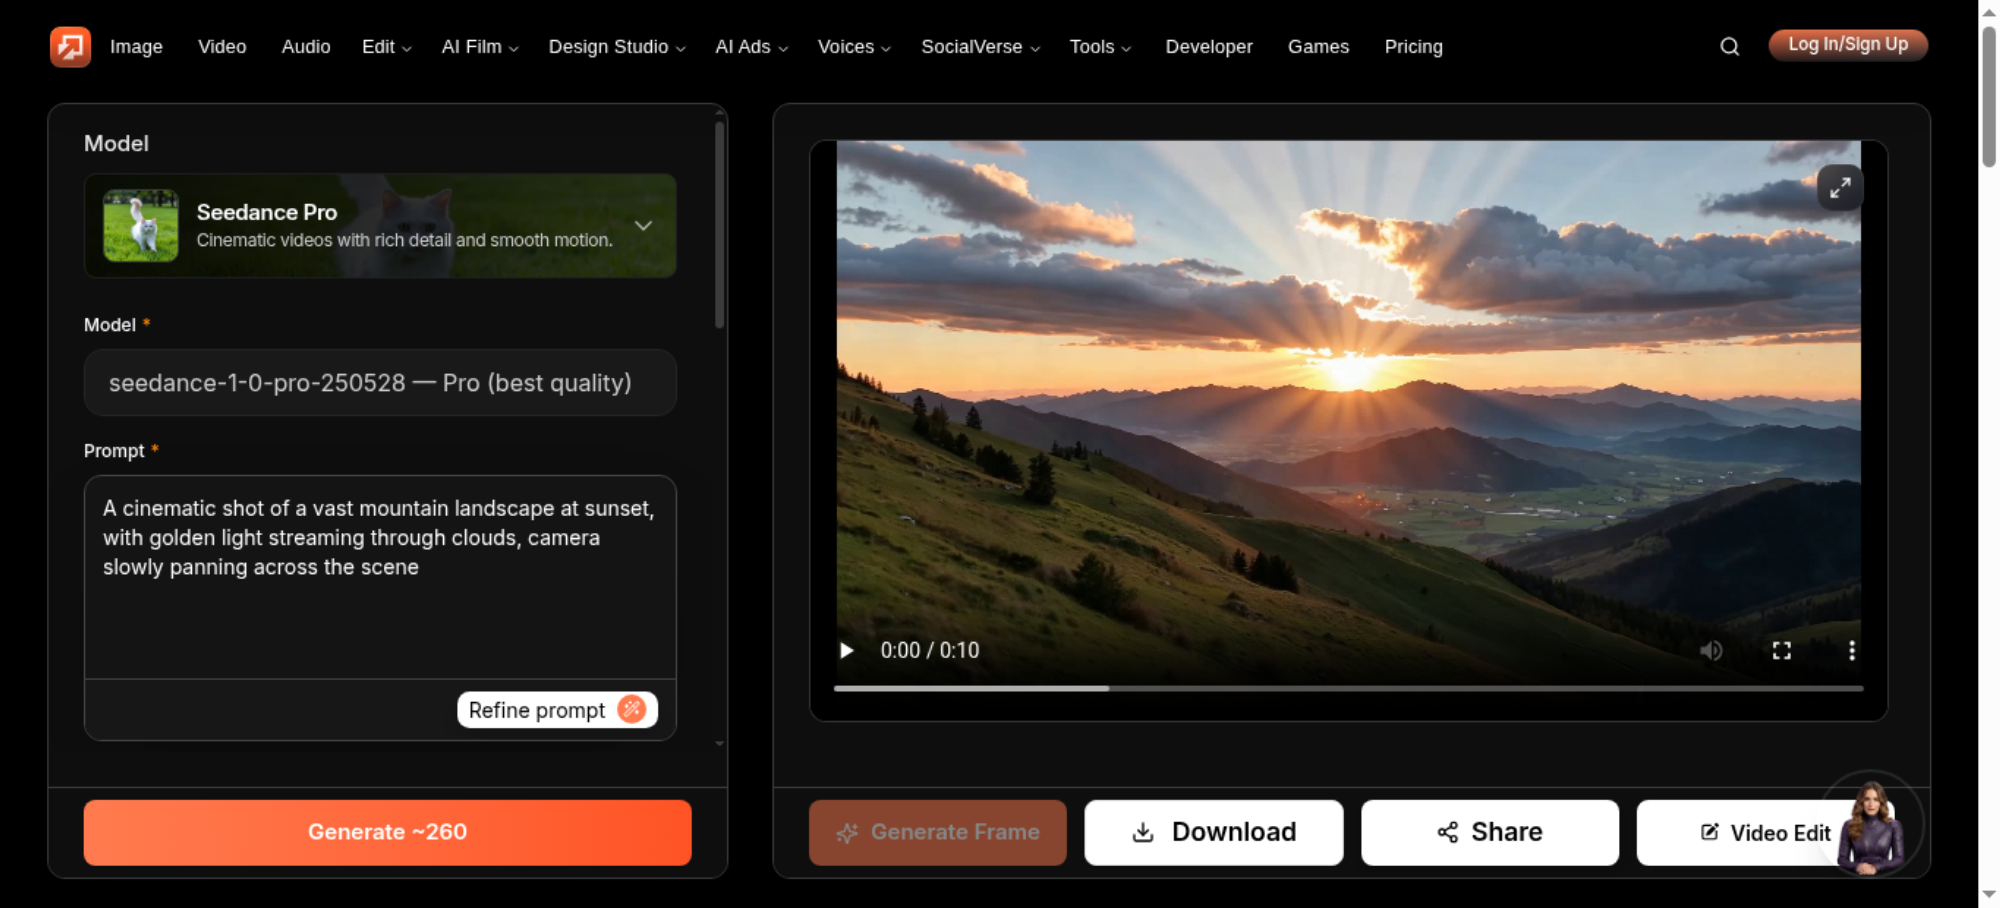Viewport: 2000px width, 908px height.
Task: Click the left panel scroll-down arrow
Action: pyautogui.click(x=719, y=744)
